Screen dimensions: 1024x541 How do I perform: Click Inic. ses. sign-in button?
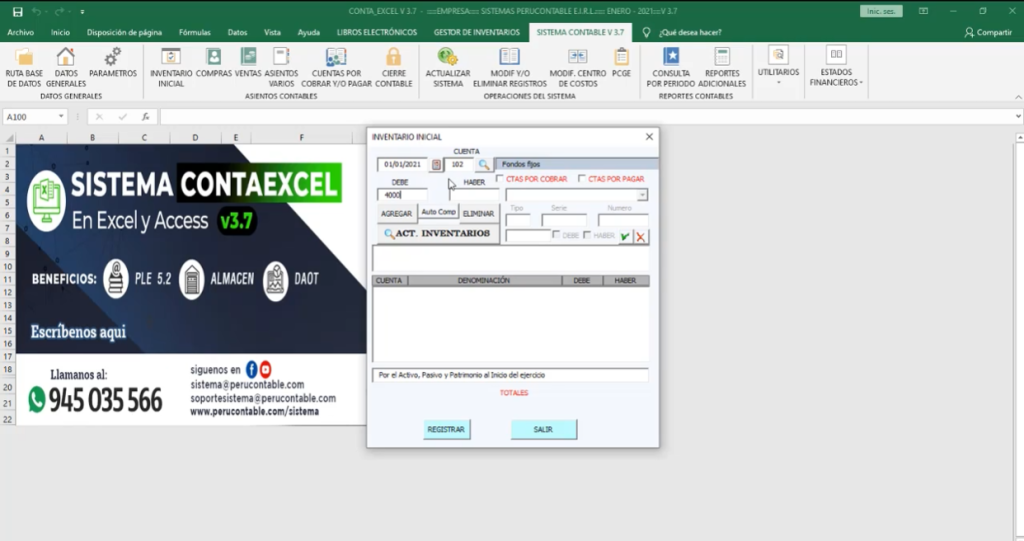pos(881,11)
